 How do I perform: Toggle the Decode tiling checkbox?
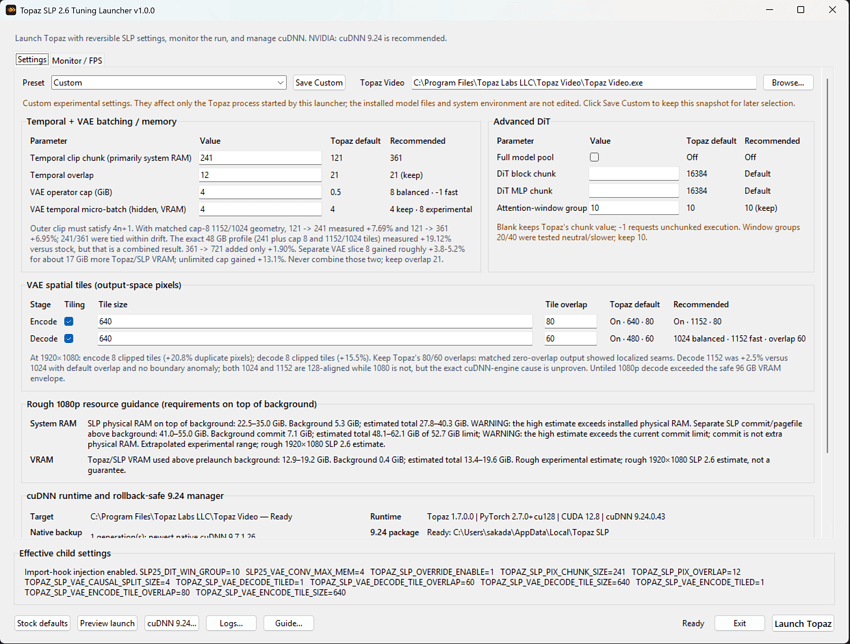pyautogui.click(x=69, y=338)
